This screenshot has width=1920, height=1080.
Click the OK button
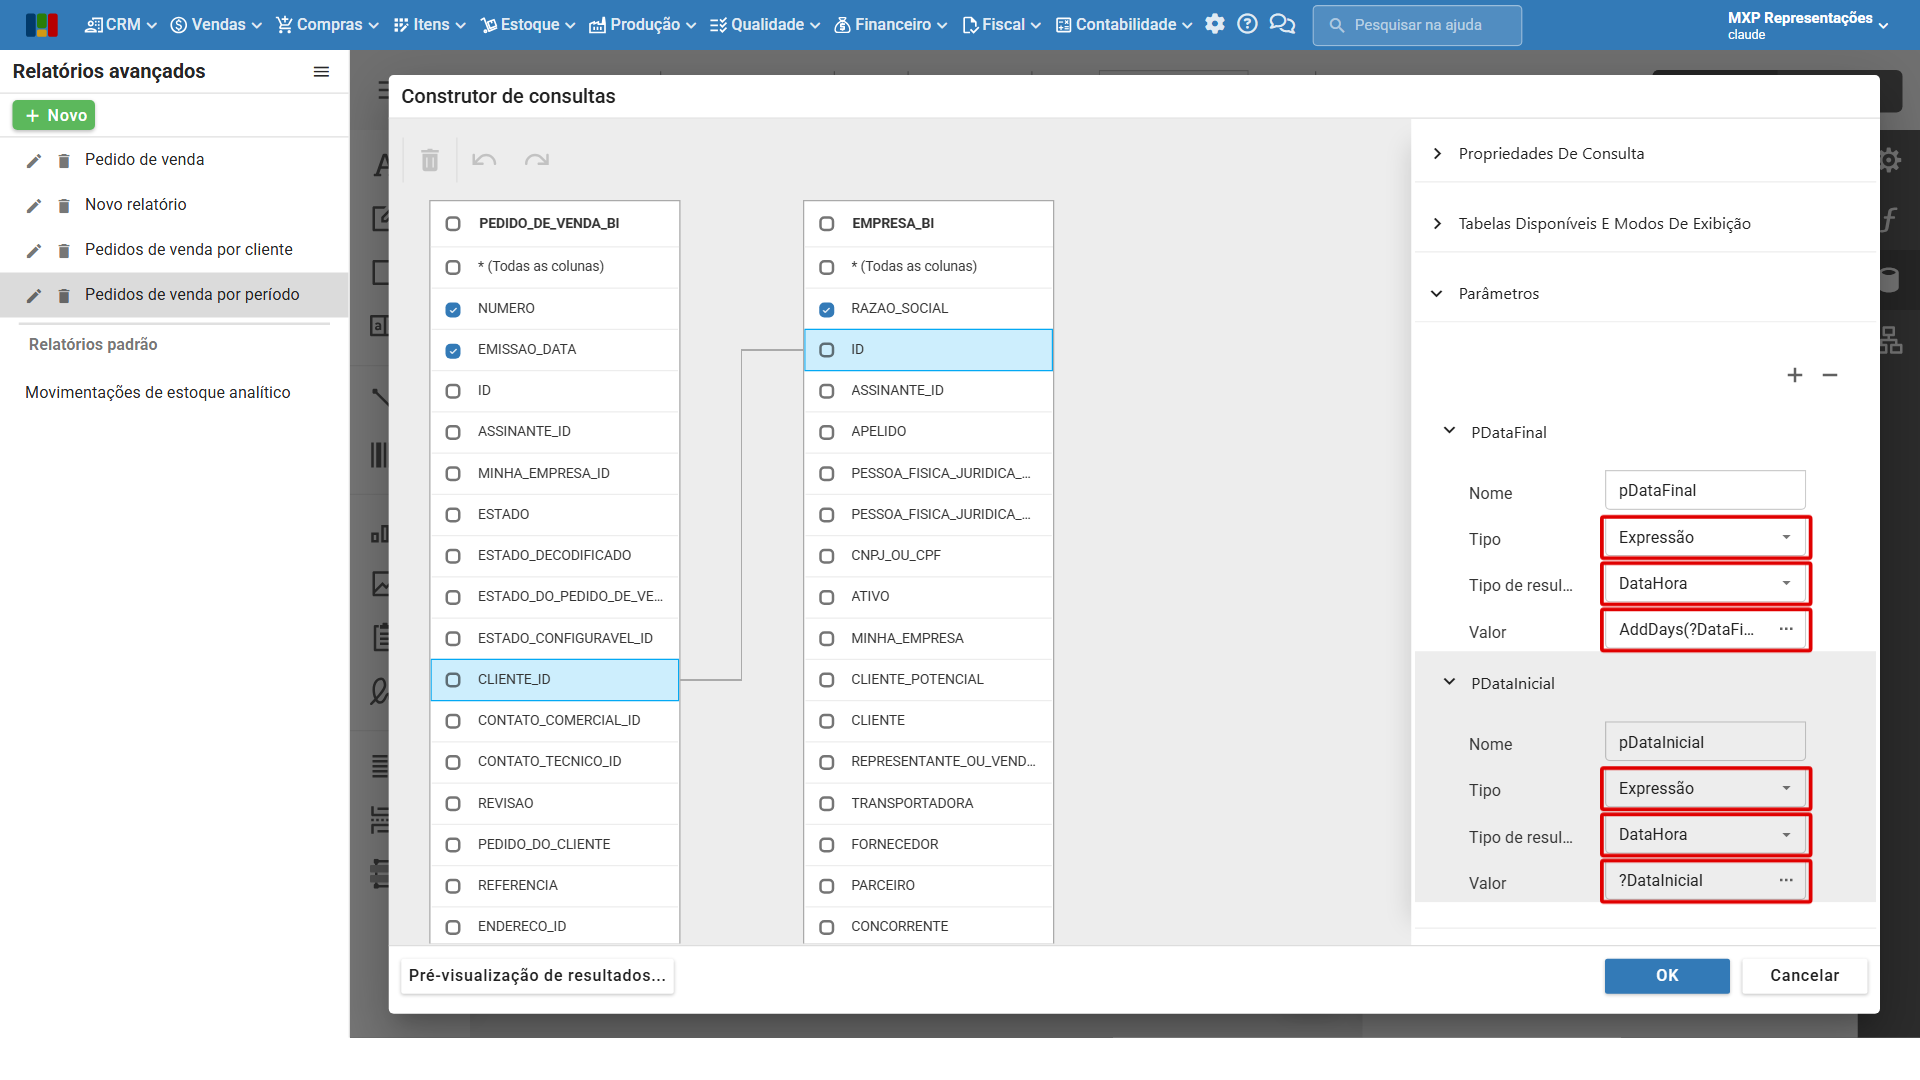pyautogui.click(x=1667, y=975)
